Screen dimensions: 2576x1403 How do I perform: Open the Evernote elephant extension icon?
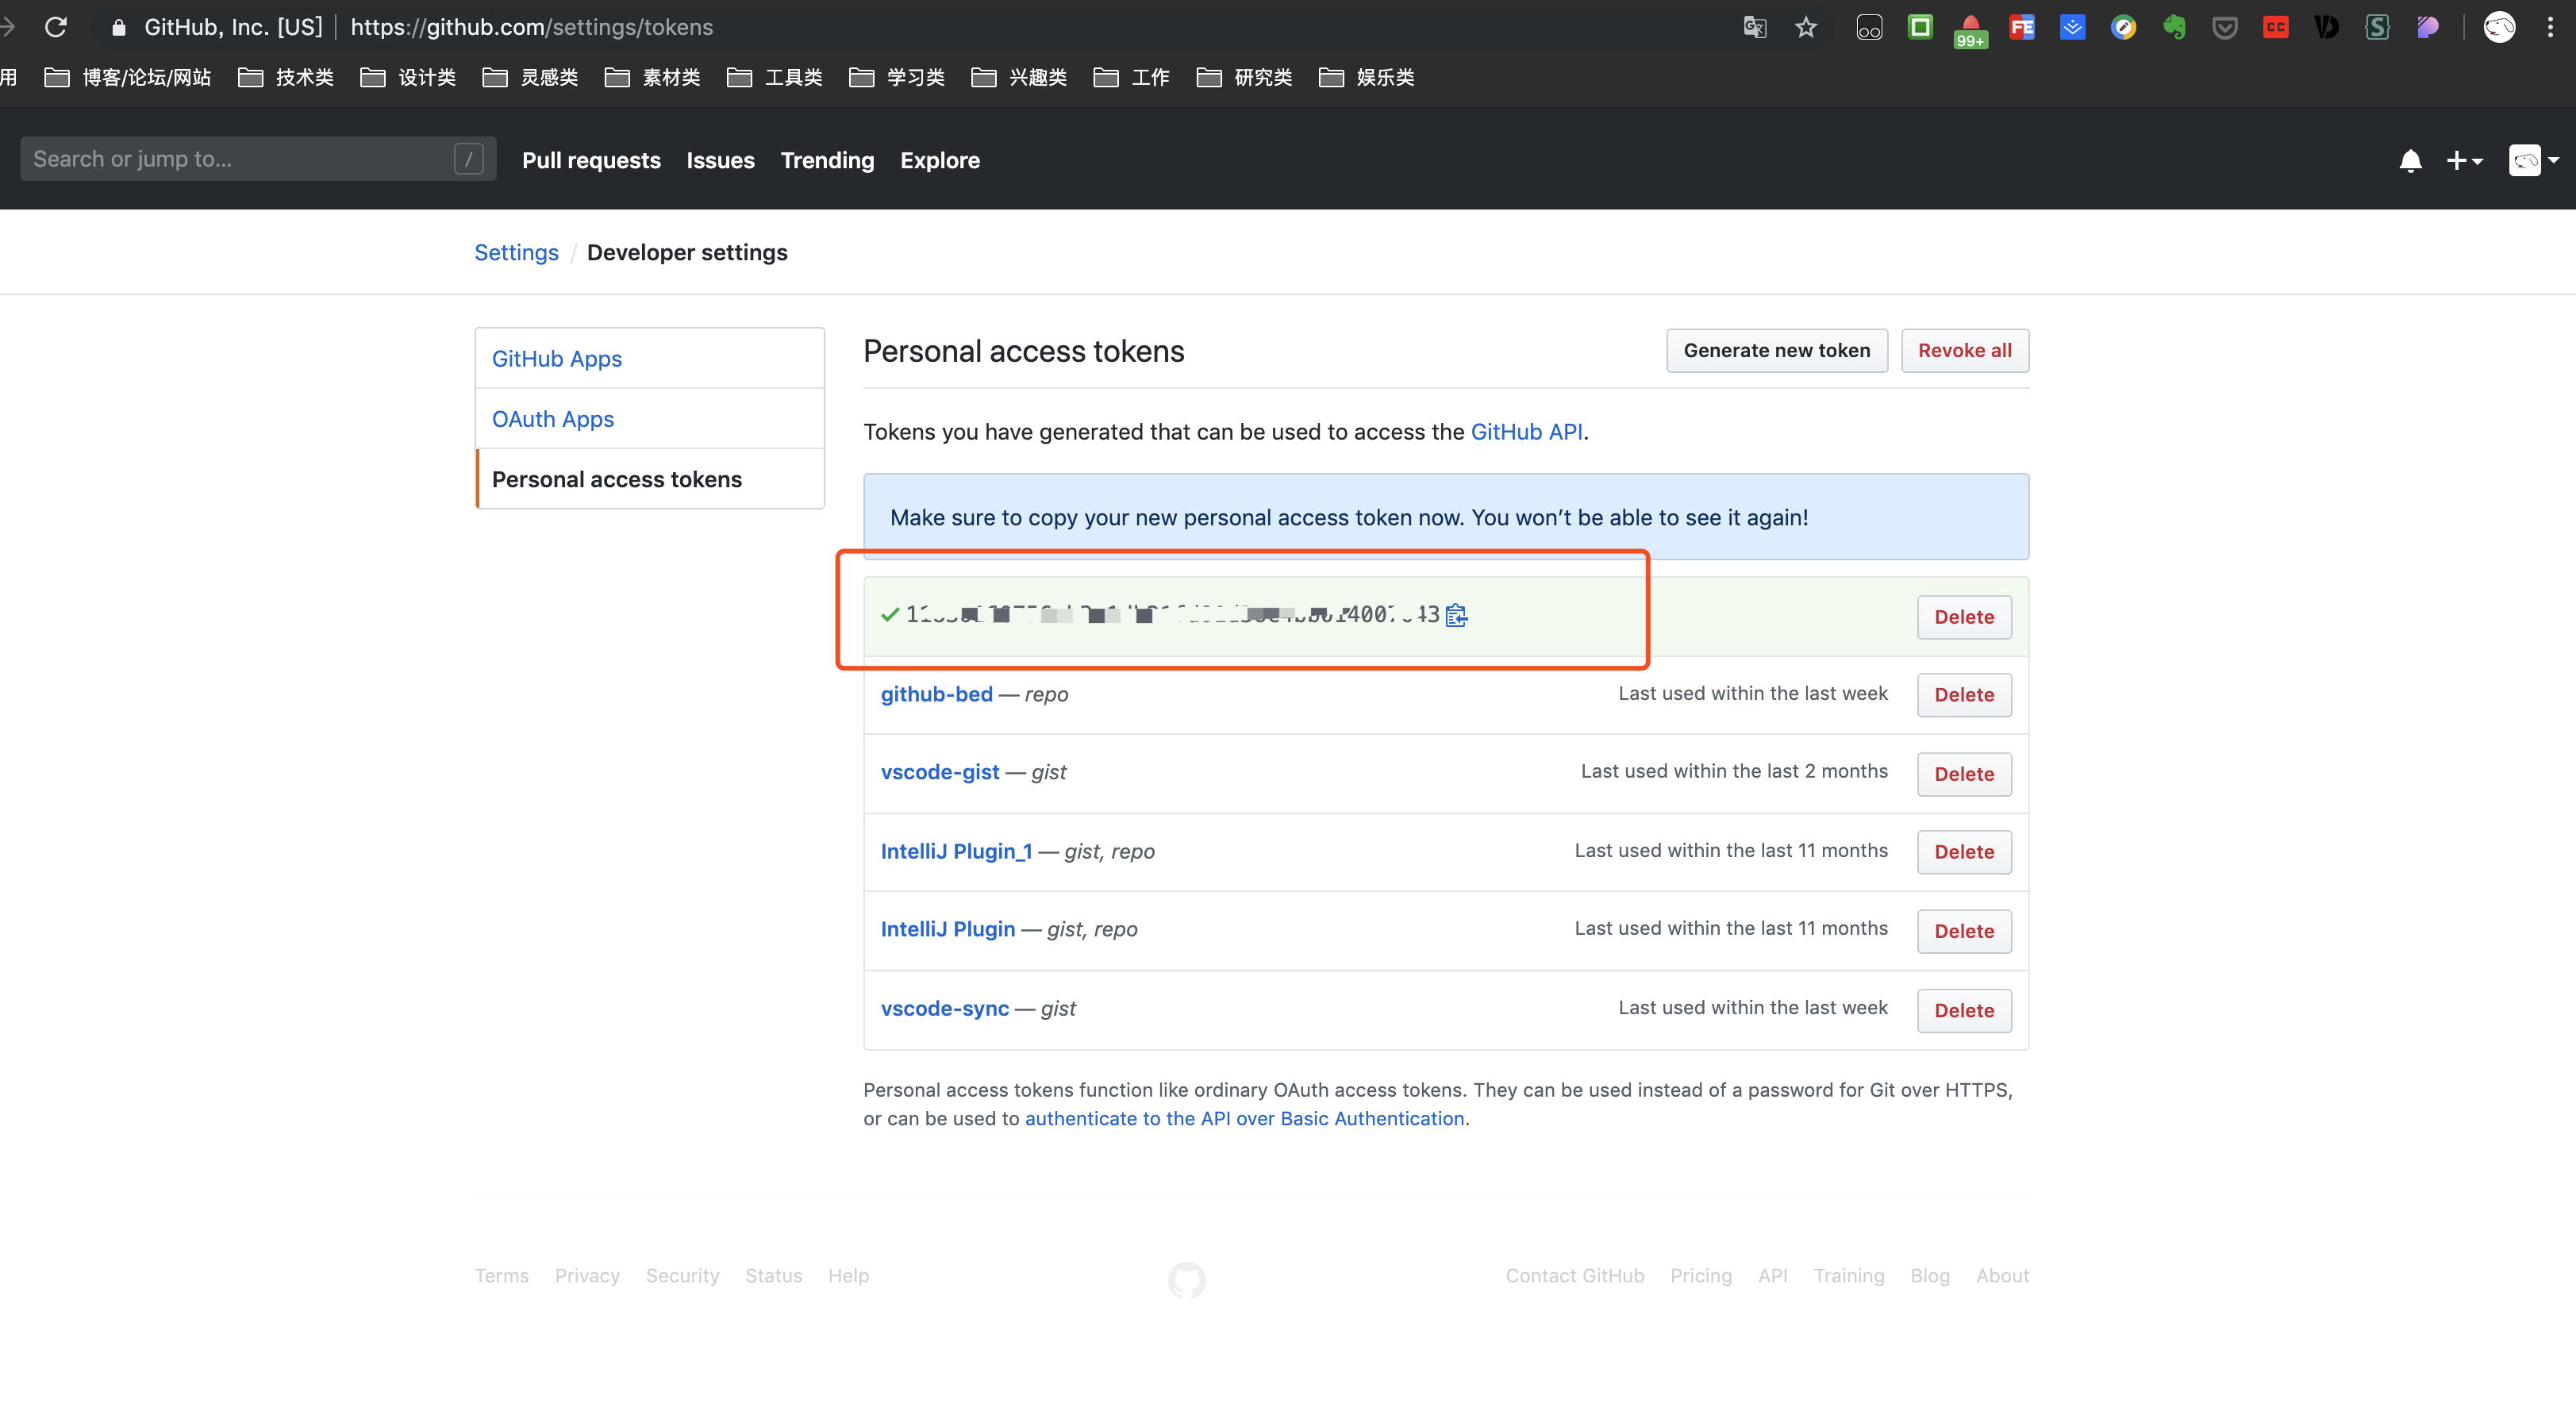coord(2174,27)
